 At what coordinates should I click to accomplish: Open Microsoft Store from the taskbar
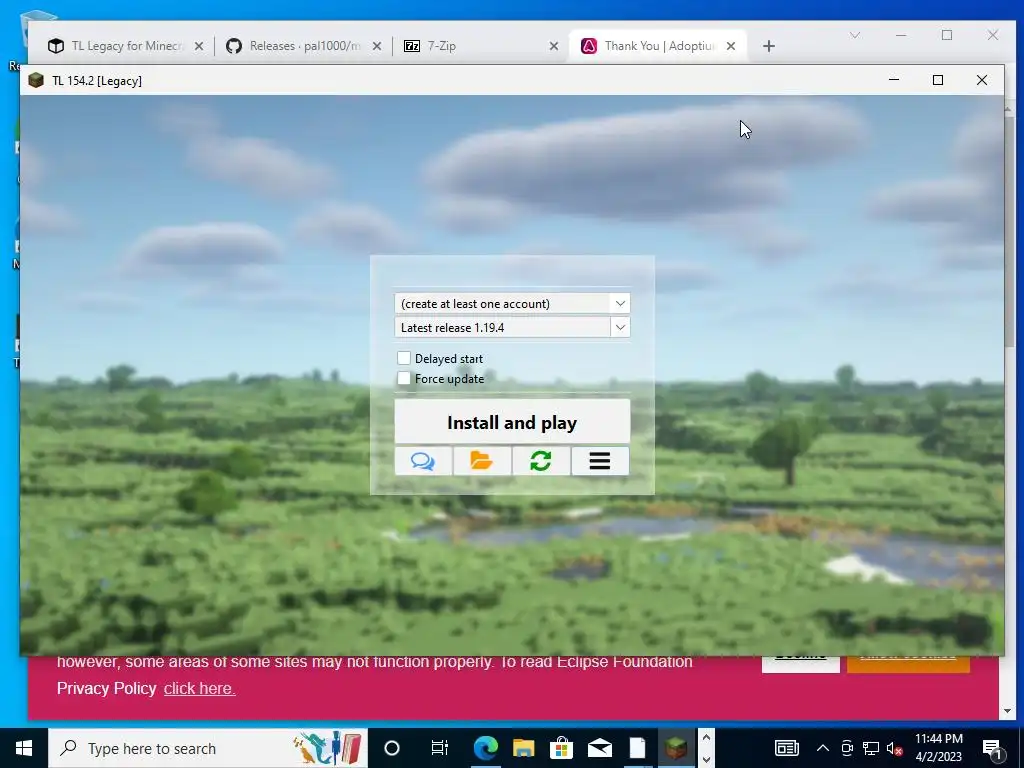[x=561, y=748]
